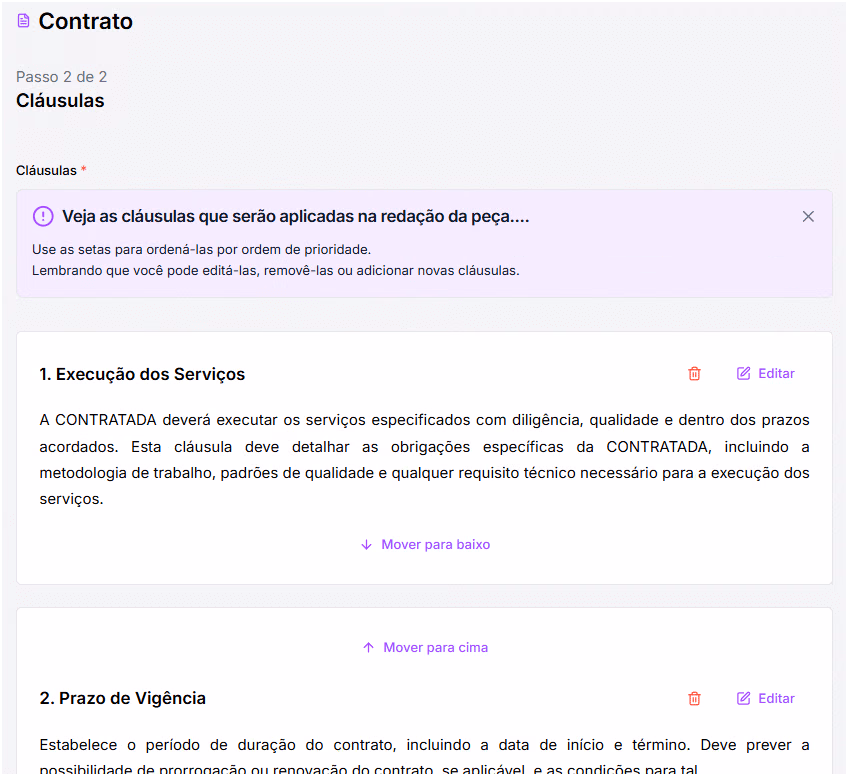Click the info exclamation icon in banner

pyautogui.click(x=43, y=216)
